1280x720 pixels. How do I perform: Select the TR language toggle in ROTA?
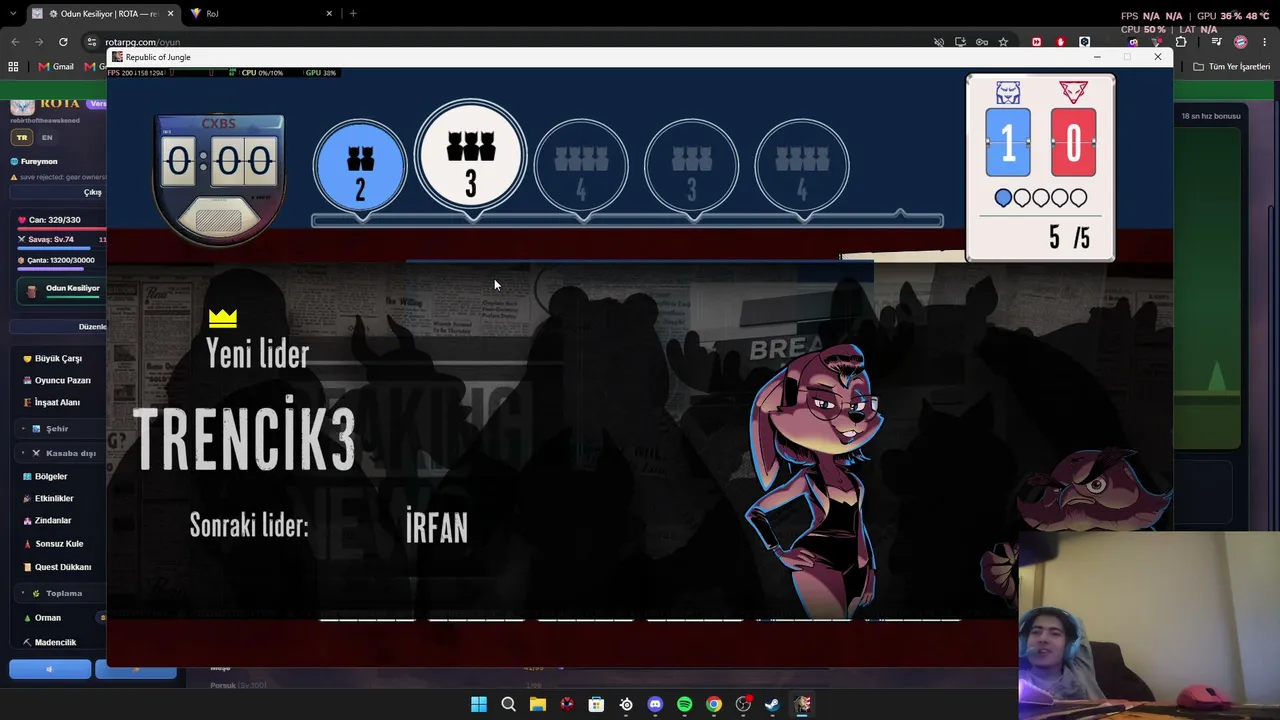[22, 137]
